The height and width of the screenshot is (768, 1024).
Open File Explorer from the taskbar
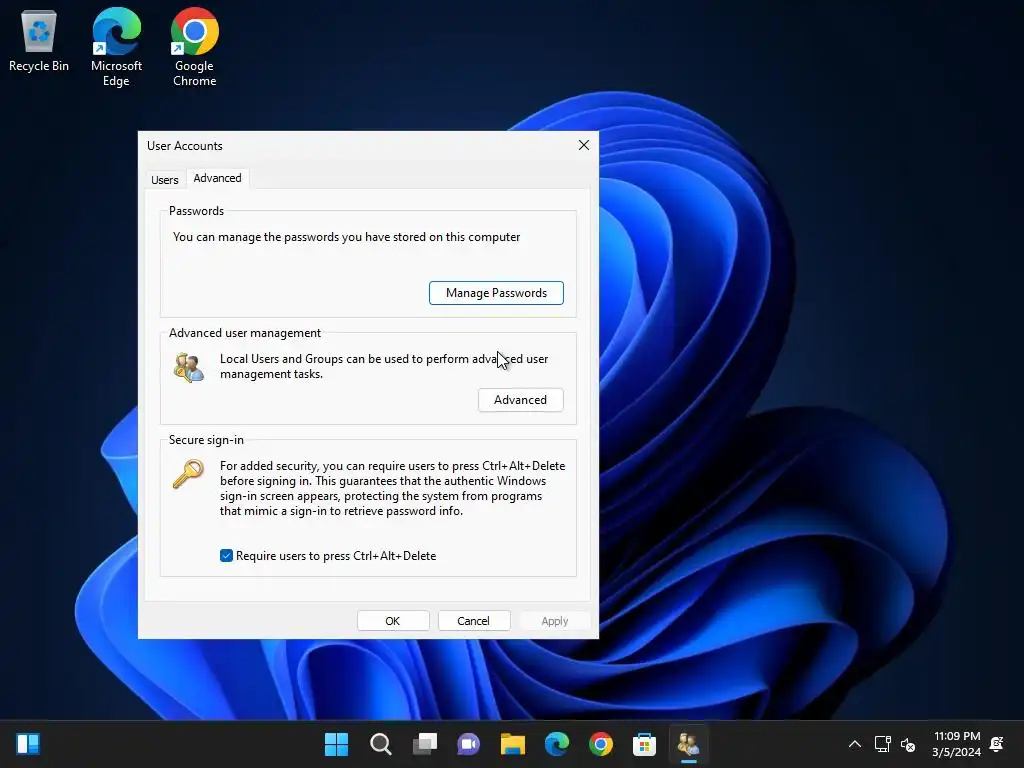513,744
